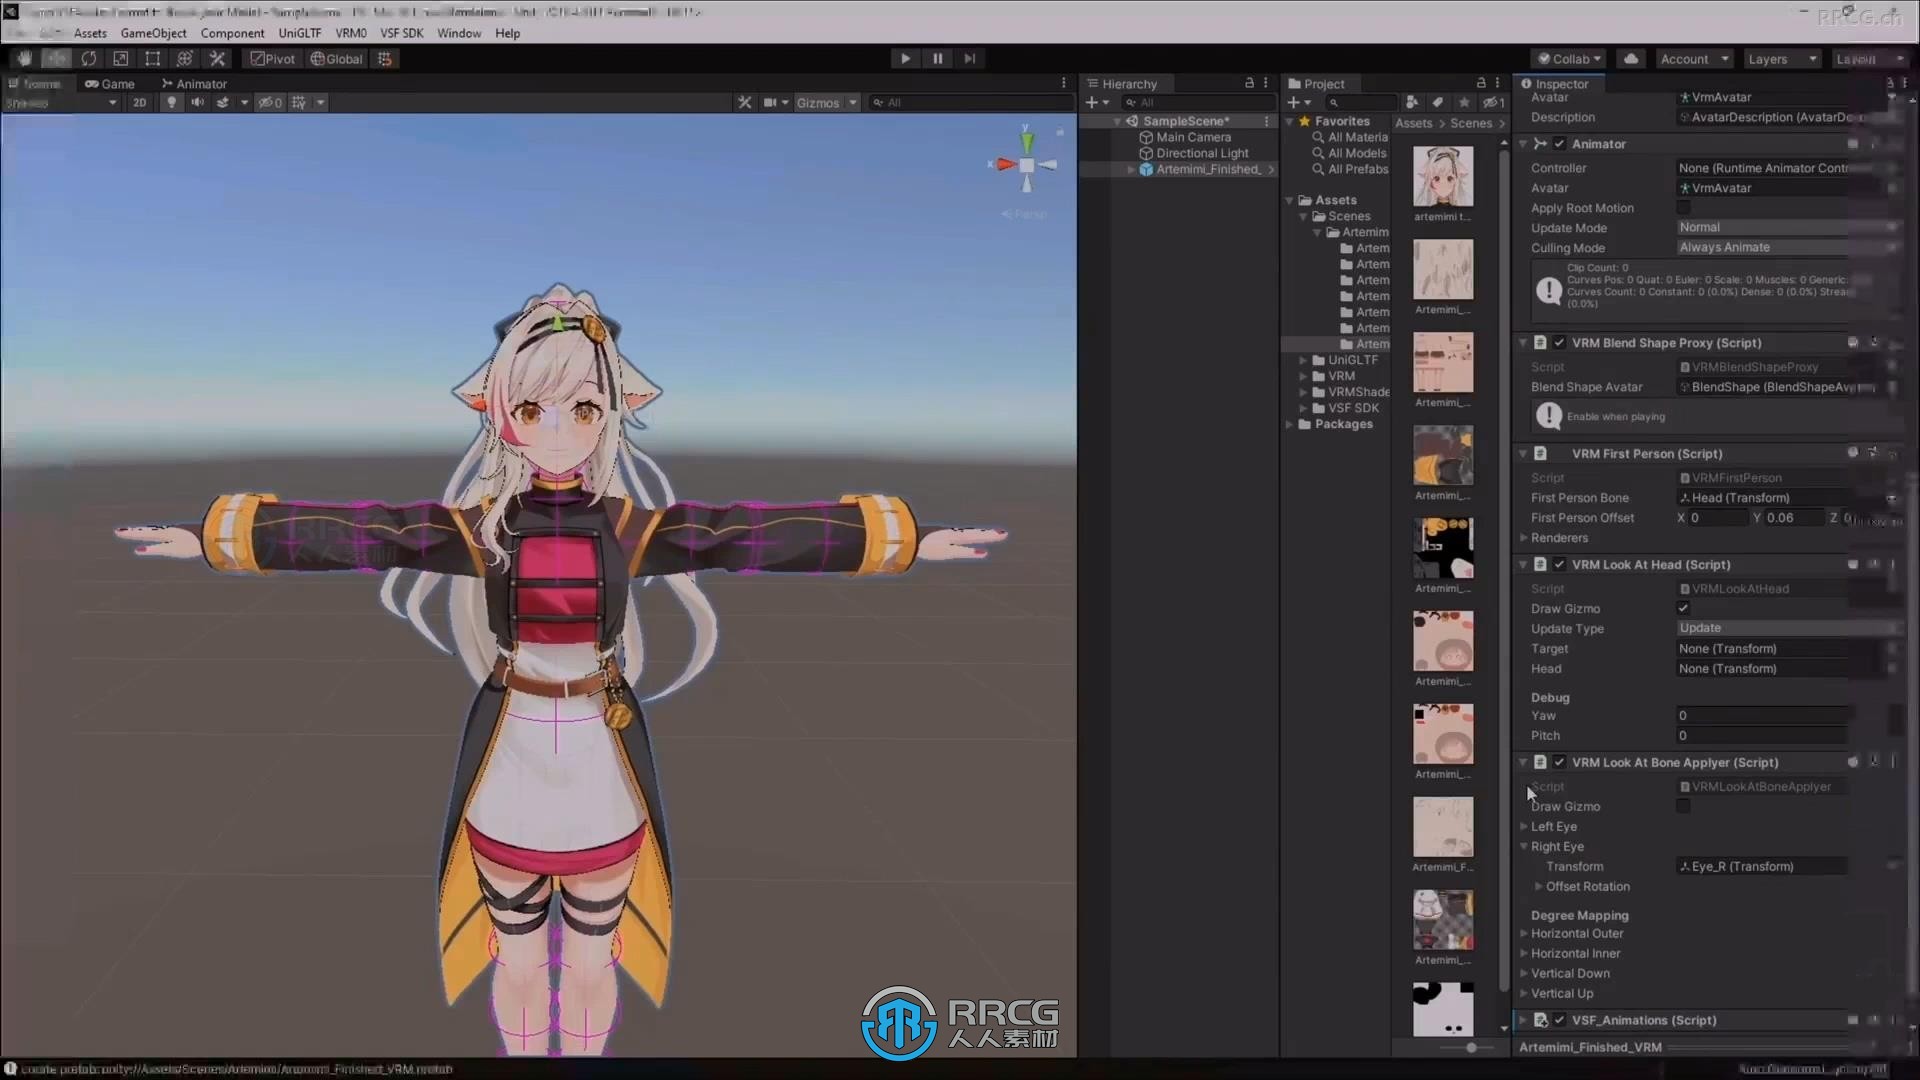Select the Hand tool in the toolbar
This screenshot has height=1080, width=1920.
24,59
